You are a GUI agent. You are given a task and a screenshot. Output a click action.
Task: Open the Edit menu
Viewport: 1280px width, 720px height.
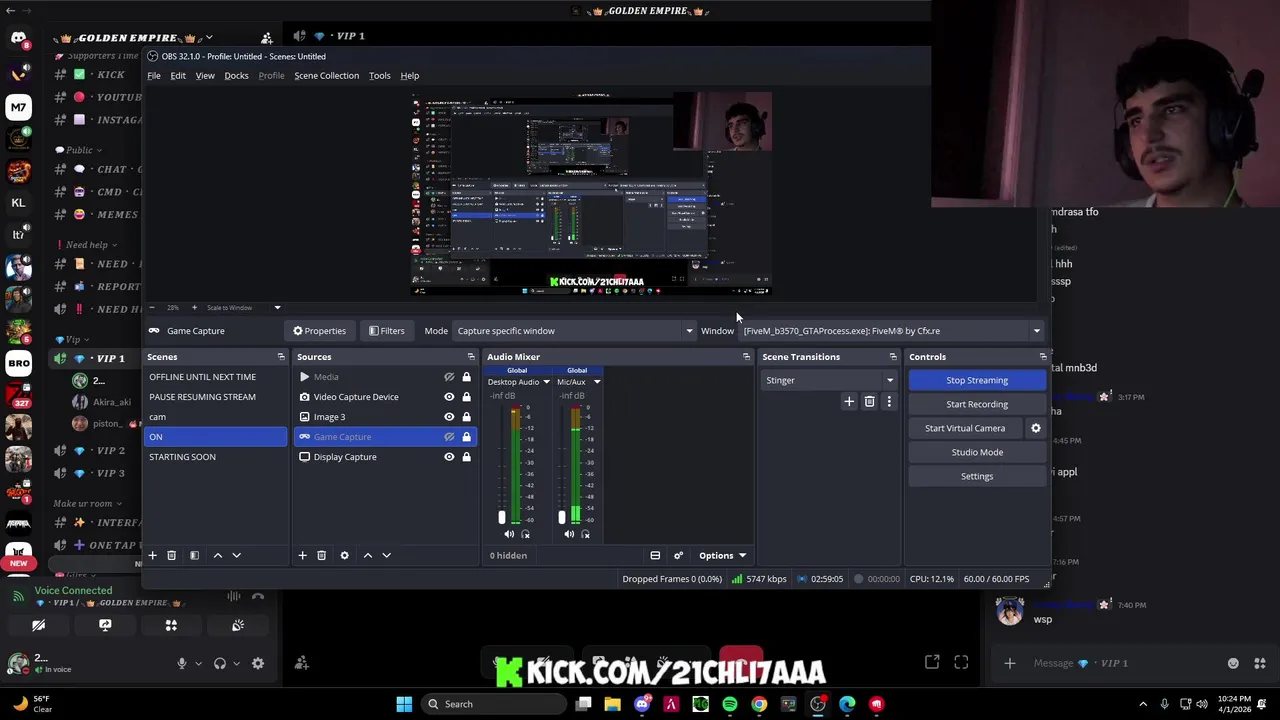point(178,76)
